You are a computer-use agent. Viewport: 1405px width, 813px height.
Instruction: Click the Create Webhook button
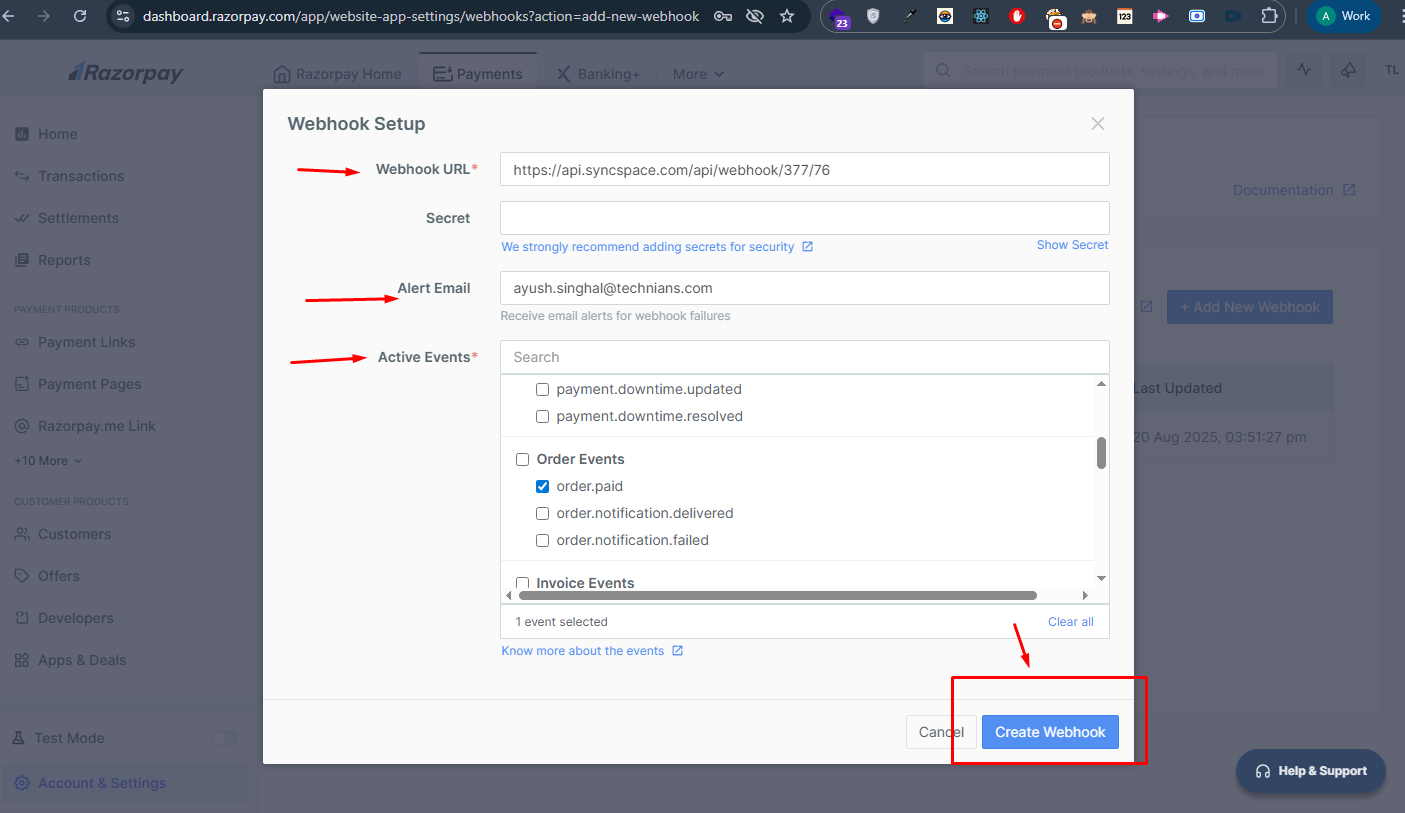click(x=1049, y=732)
